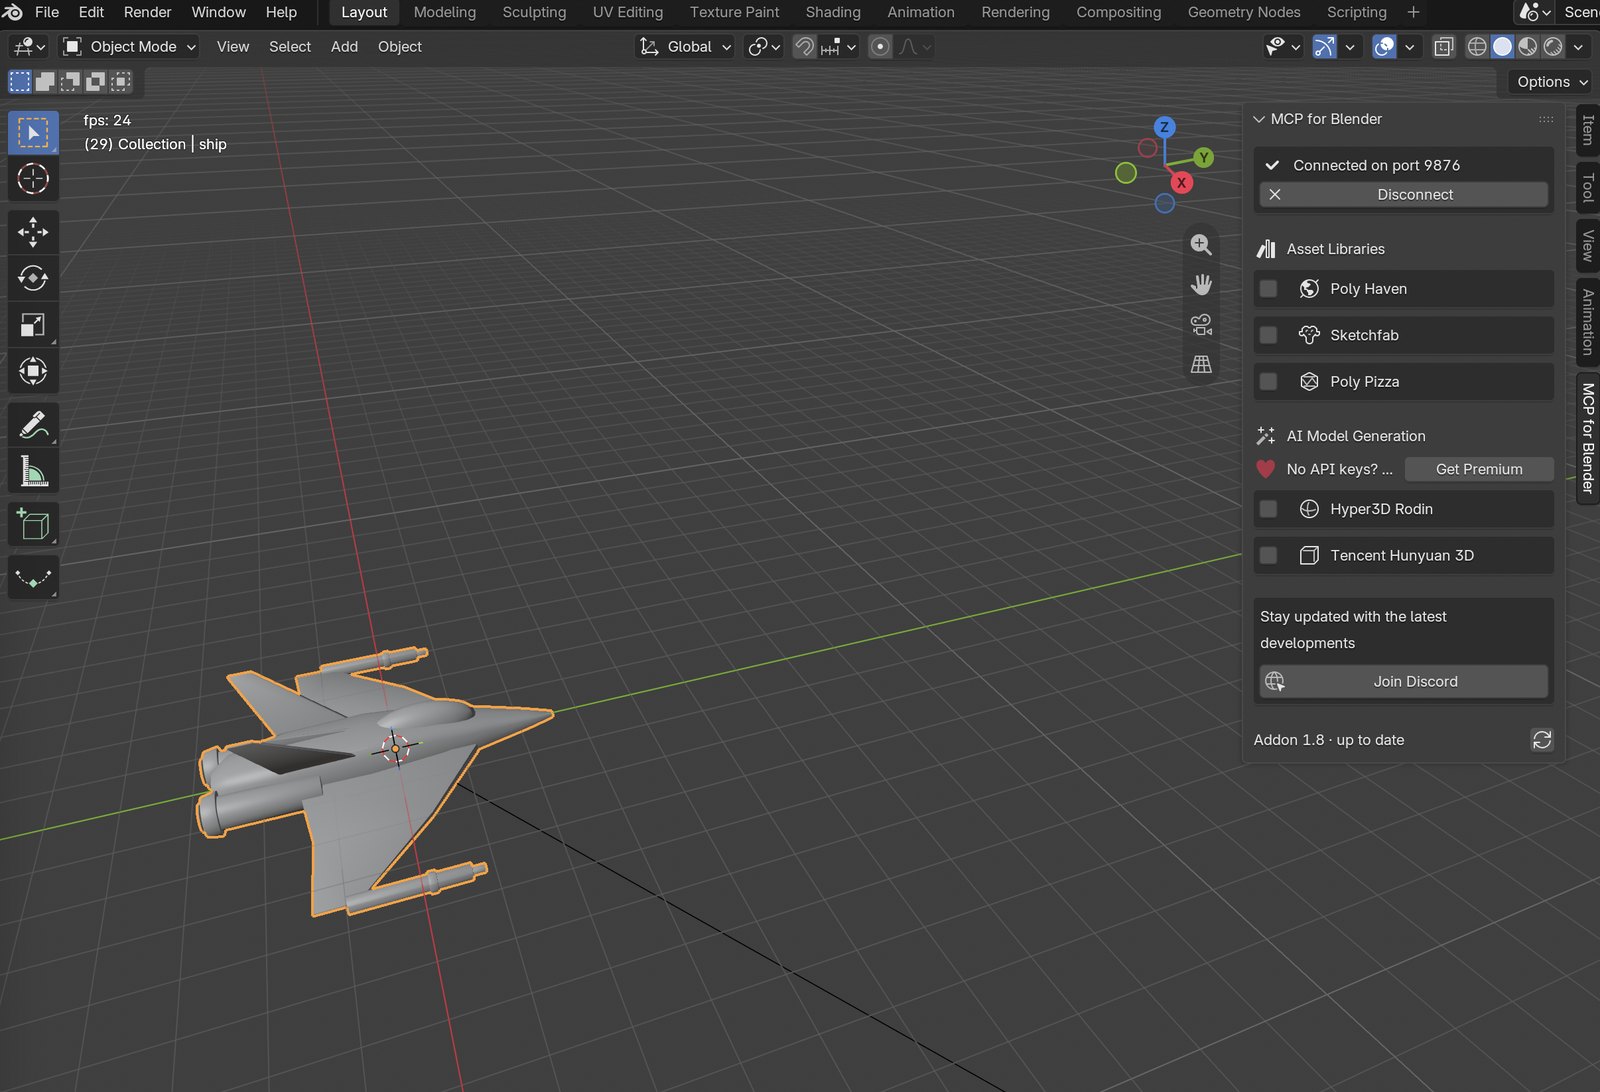Switch to rendered viewport shading

1553,47
